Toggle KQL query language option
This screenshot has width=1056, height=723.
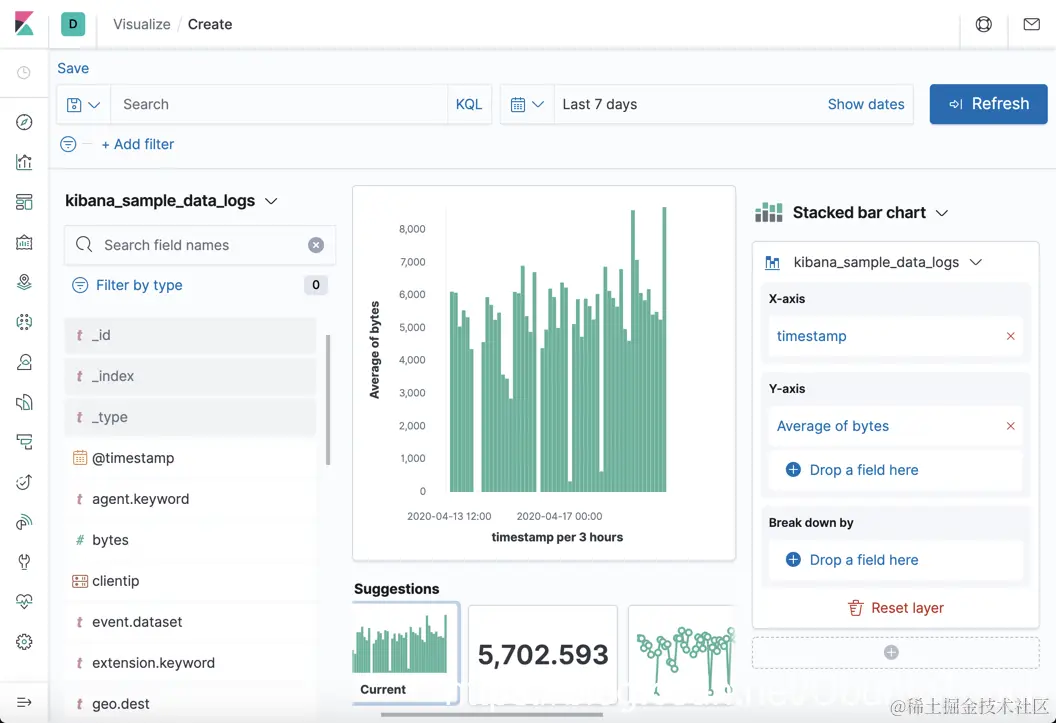click(469, 104)
